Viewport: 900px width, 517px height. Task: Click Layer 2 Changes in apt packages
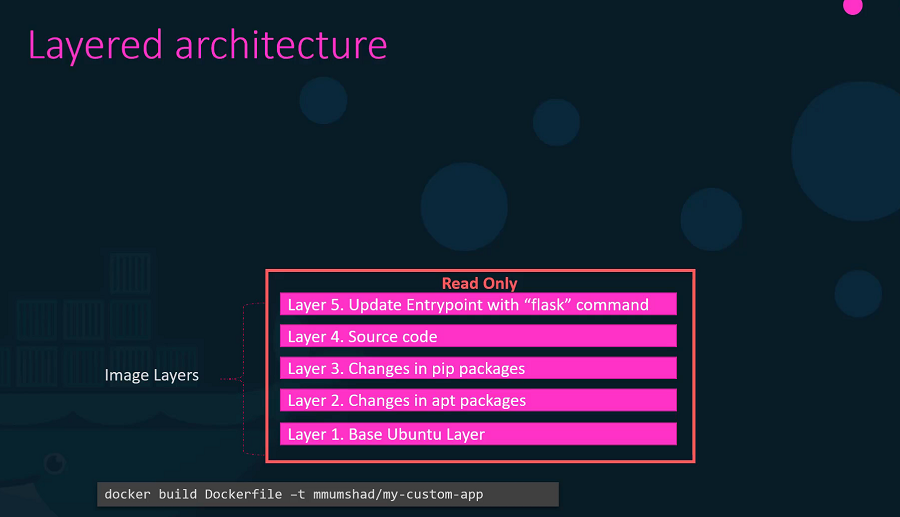[x=478, y=400]
